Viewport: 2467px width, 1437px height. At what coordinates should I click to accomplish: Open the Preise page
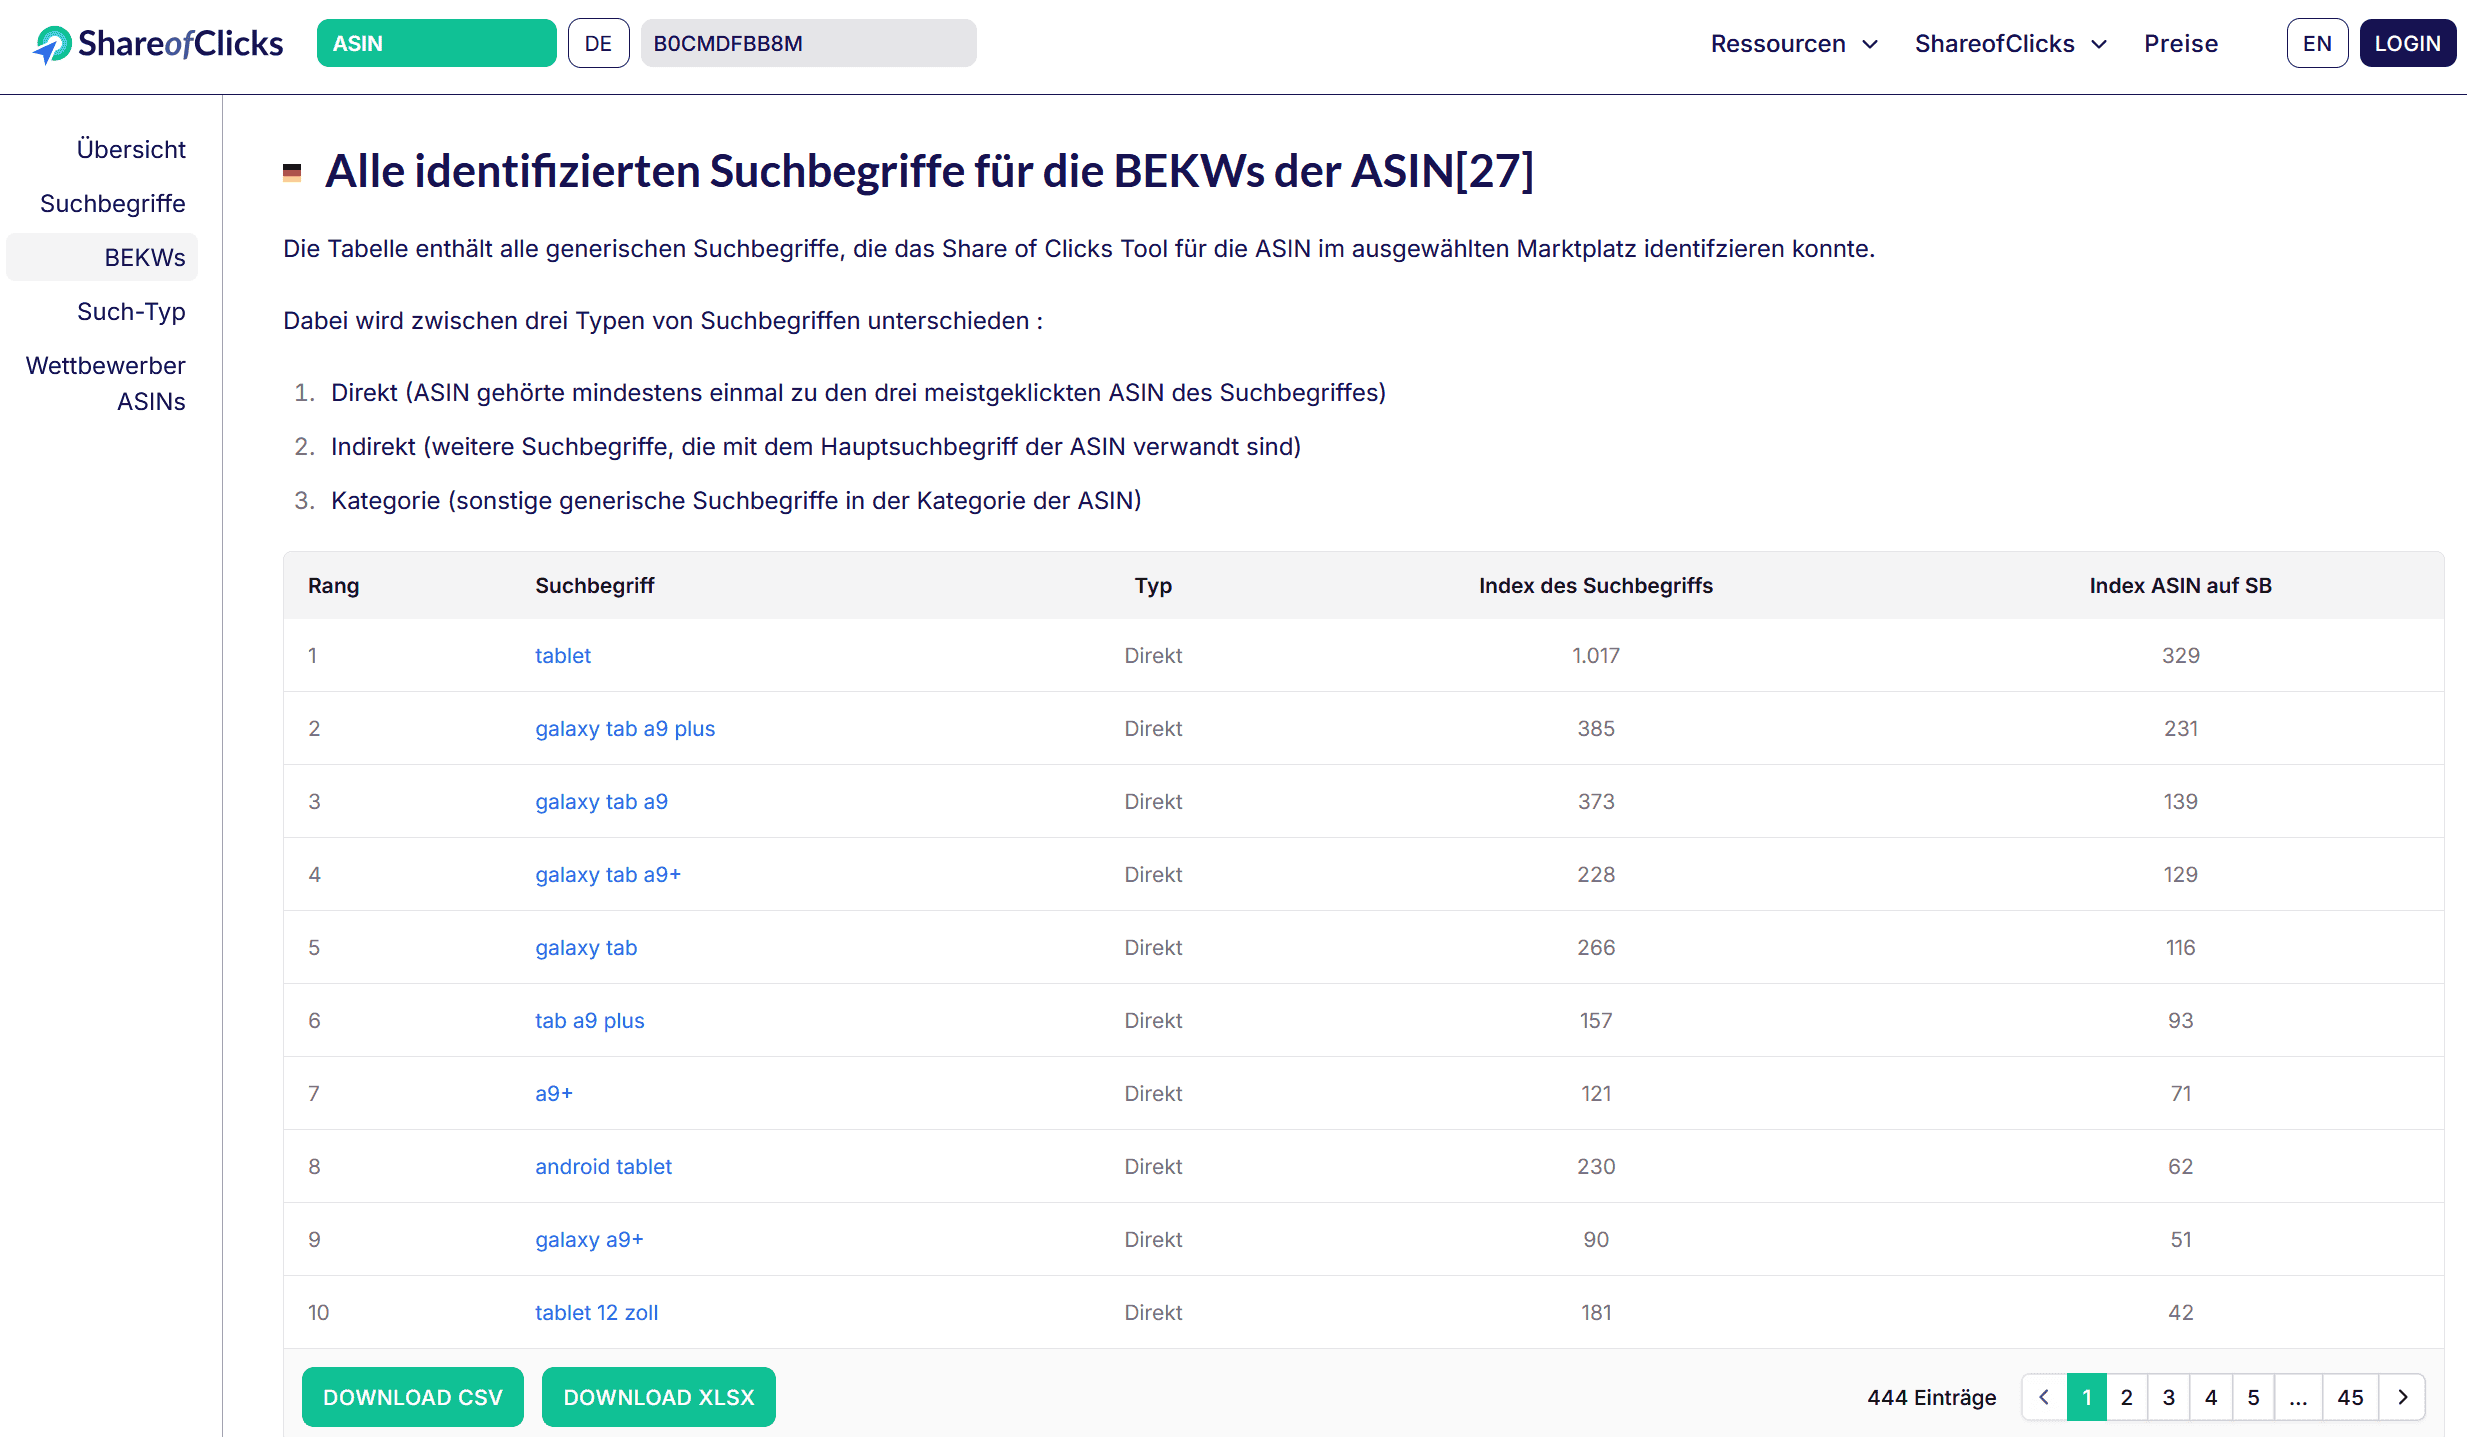coord(2181,44)
